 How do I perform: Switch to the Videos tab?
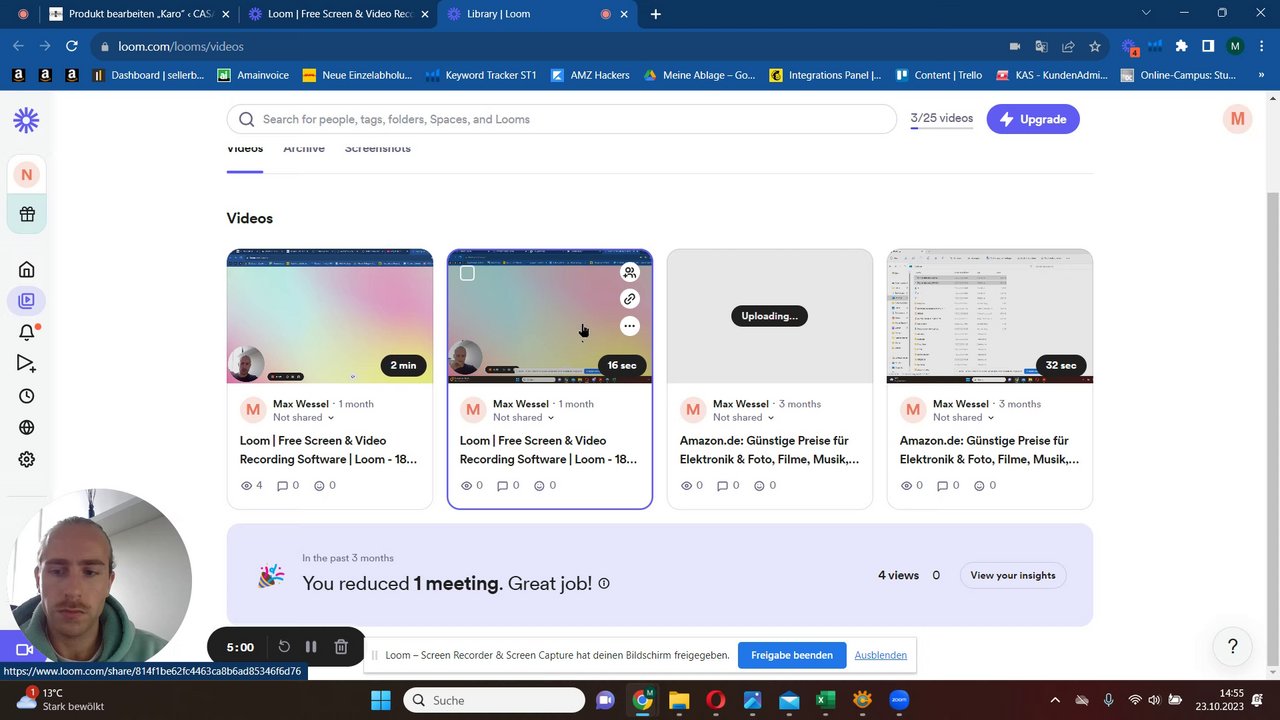point(245,150)
